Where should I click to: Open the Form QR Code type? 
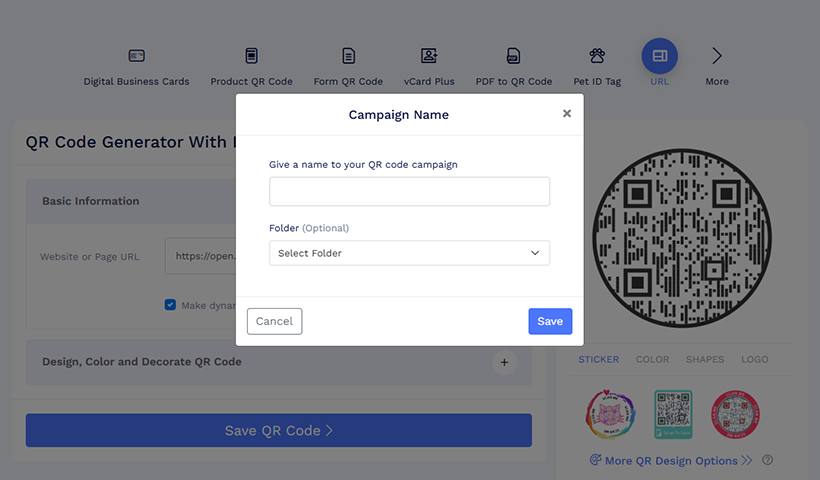tap(348, 56)
